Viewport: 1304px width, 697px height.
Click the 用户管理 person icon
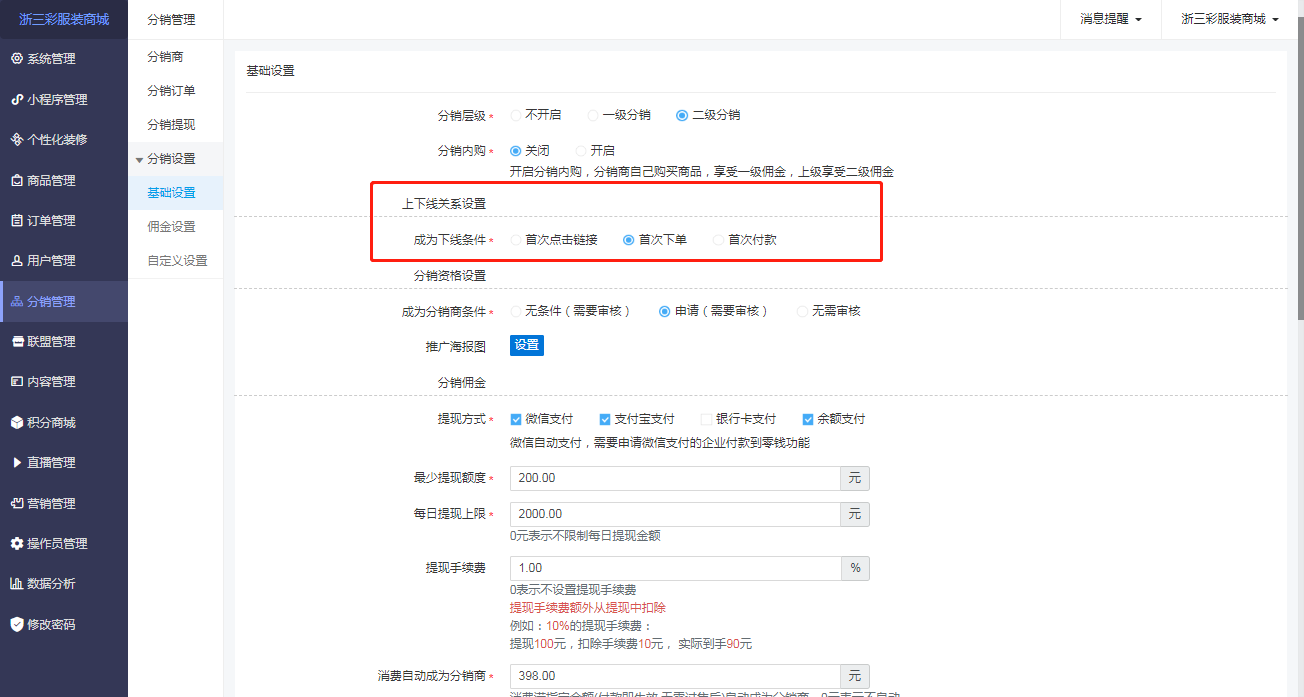16,260
